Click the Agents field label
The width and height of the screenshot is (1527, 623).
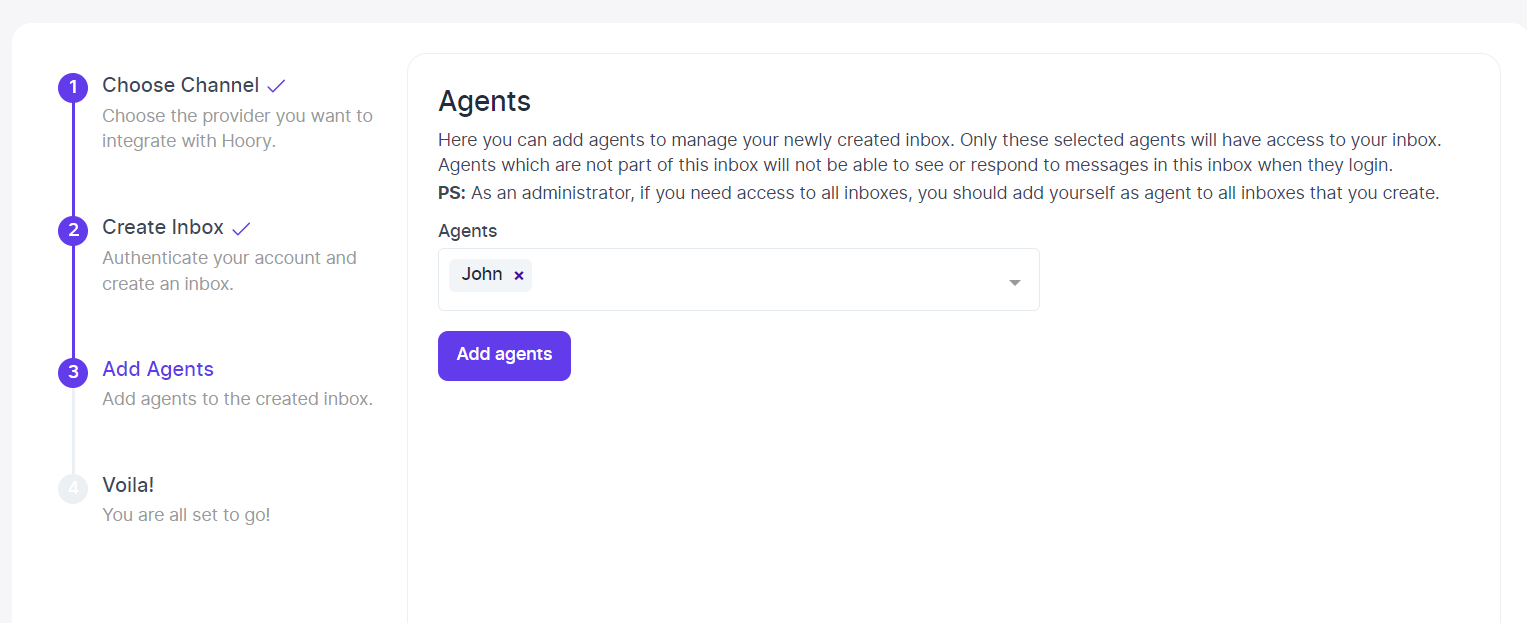467,231
